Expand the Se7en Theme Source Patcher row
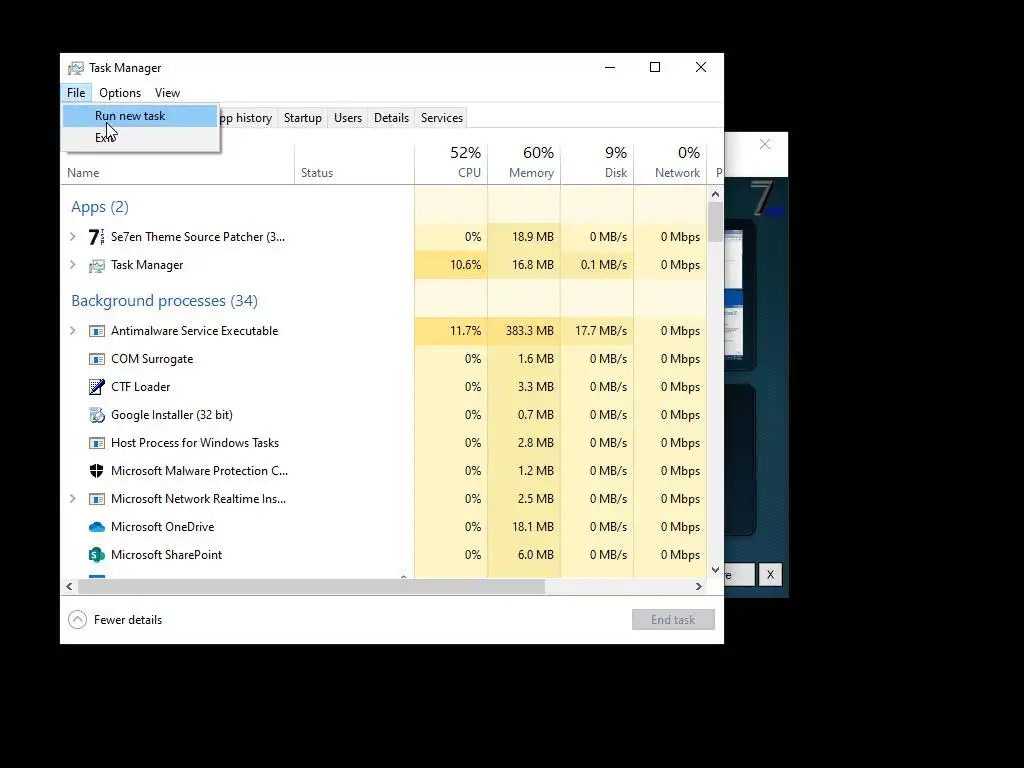 pos(73,236)
